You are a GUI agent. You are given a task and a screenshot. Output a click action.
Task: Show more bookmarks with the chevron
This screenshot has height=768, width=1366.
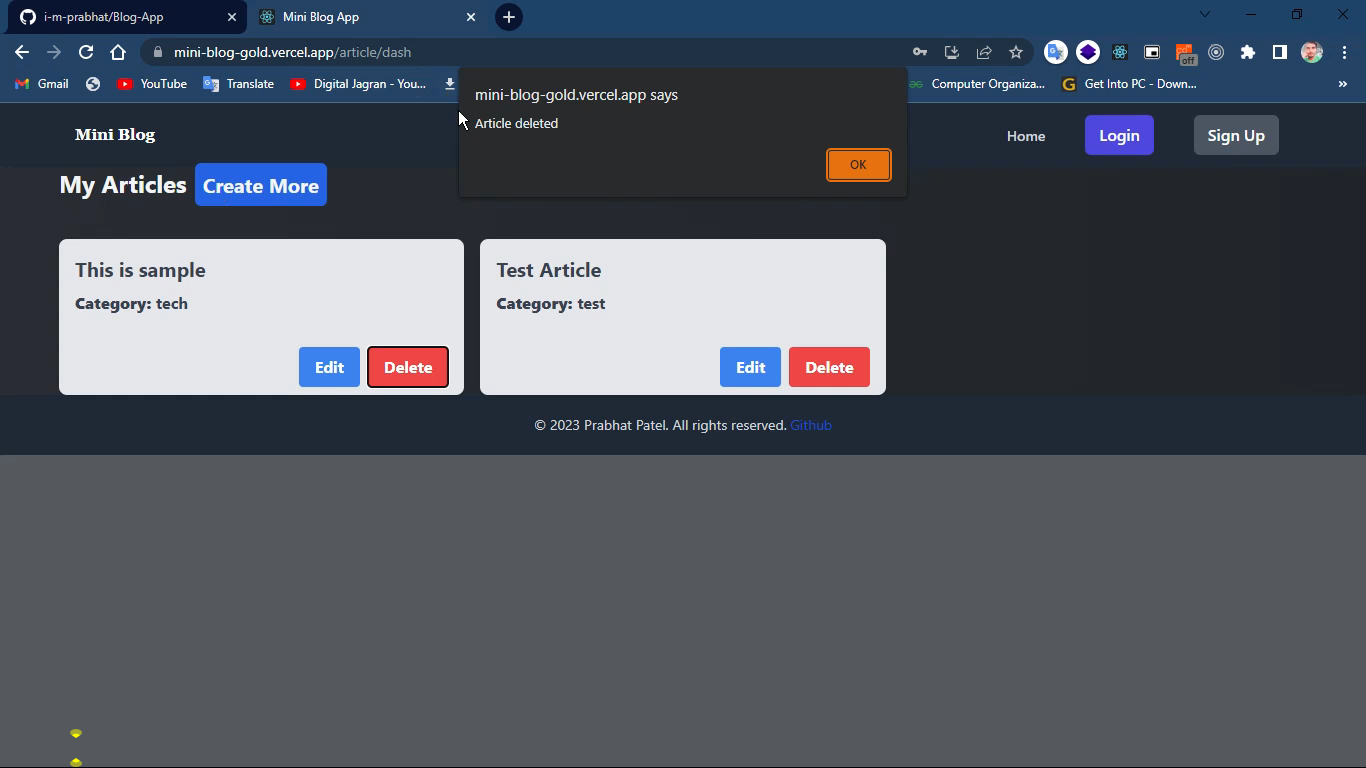(1343, 84)
